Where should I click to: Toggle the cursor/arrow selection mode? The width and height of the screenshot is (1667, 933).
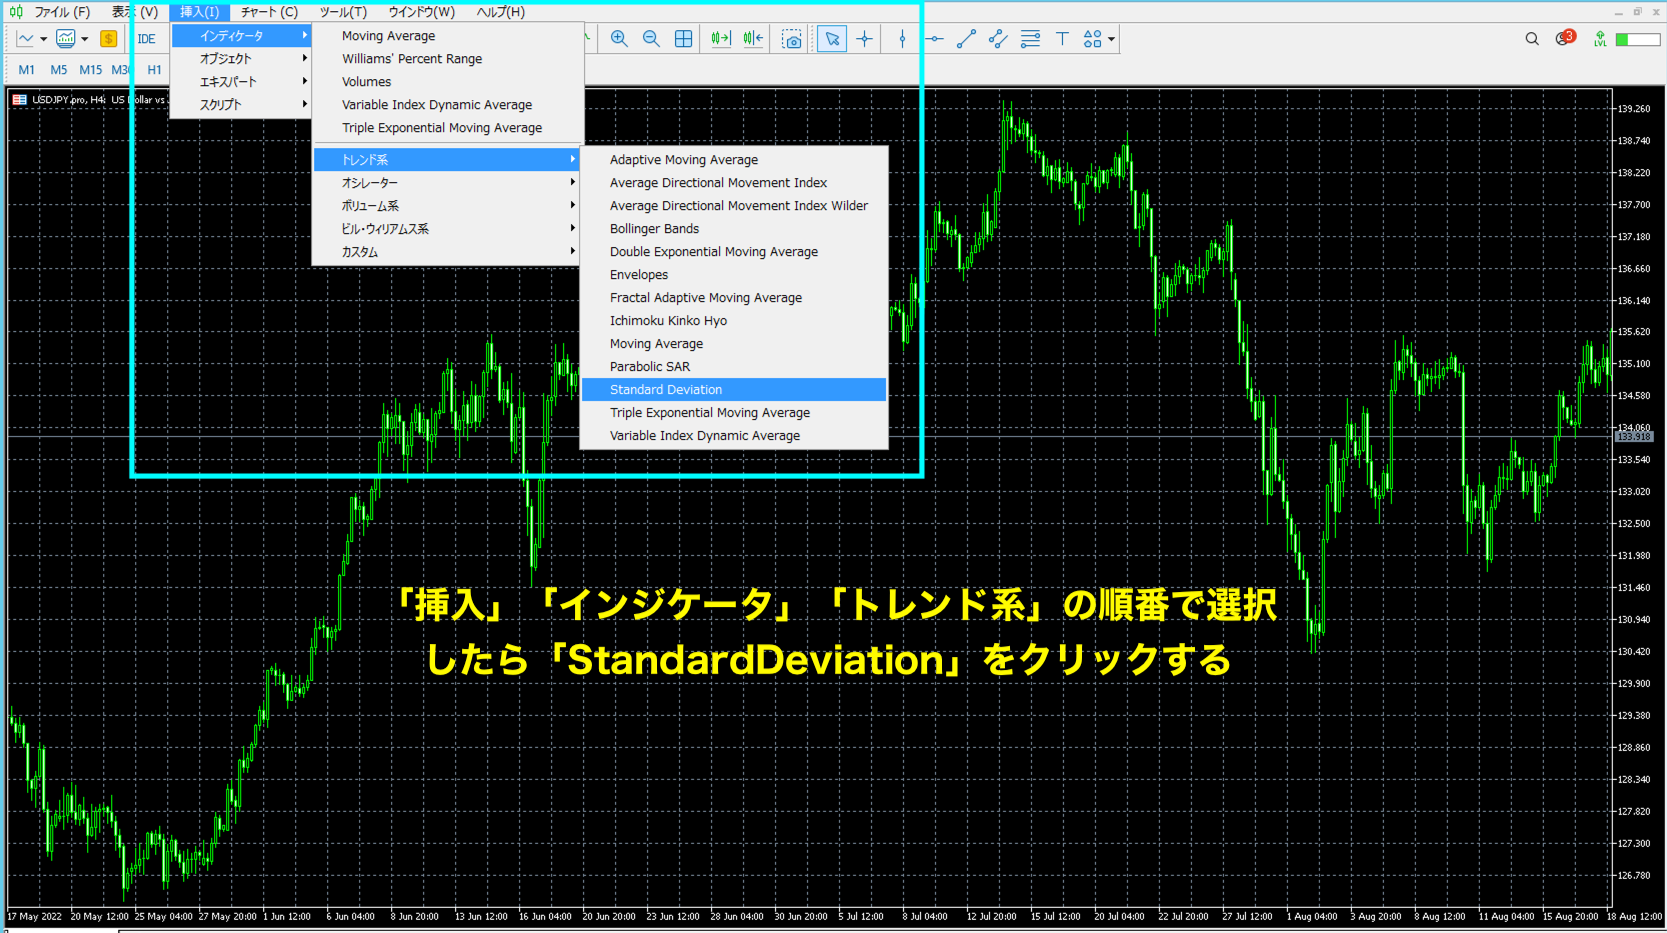click(831, 38)
